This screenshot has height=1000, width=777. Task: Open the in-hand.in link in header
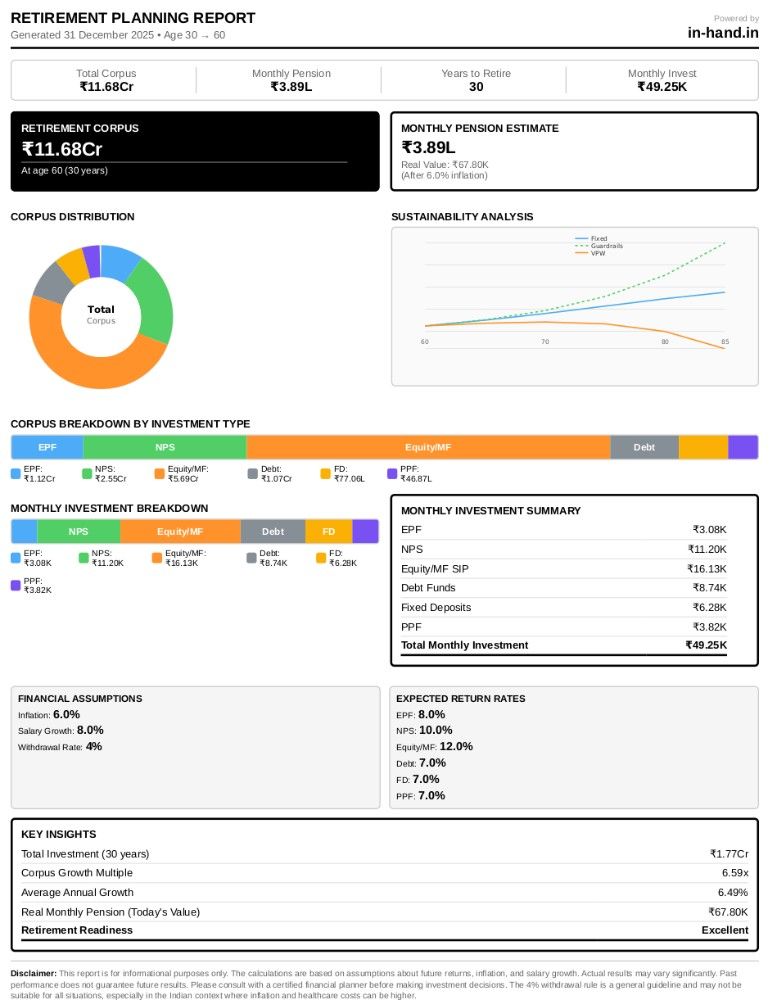click(723, 33)
